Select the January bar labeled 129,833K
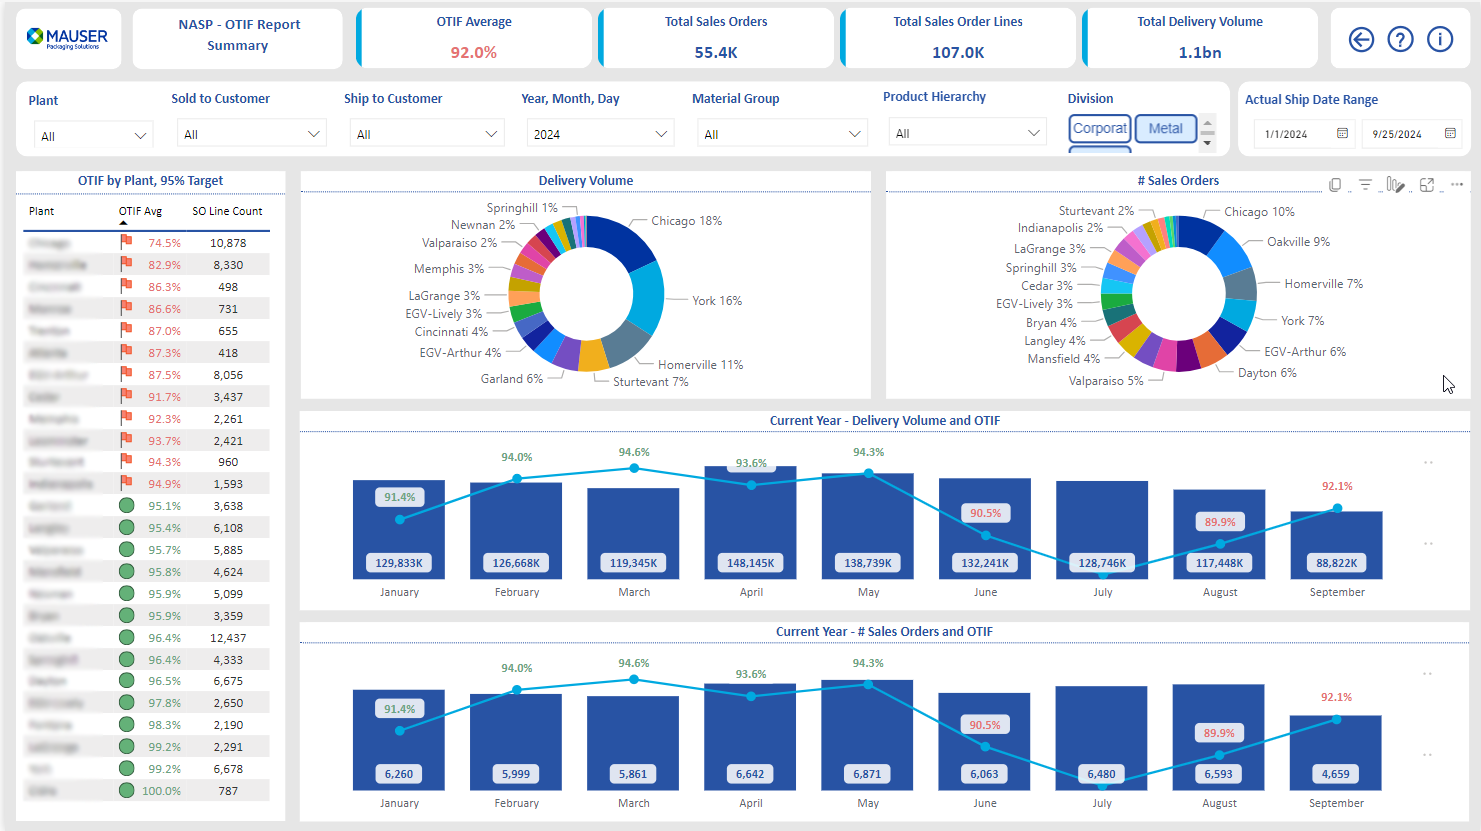The height and width of the screenshot is (831, 1481). [399, 529]
